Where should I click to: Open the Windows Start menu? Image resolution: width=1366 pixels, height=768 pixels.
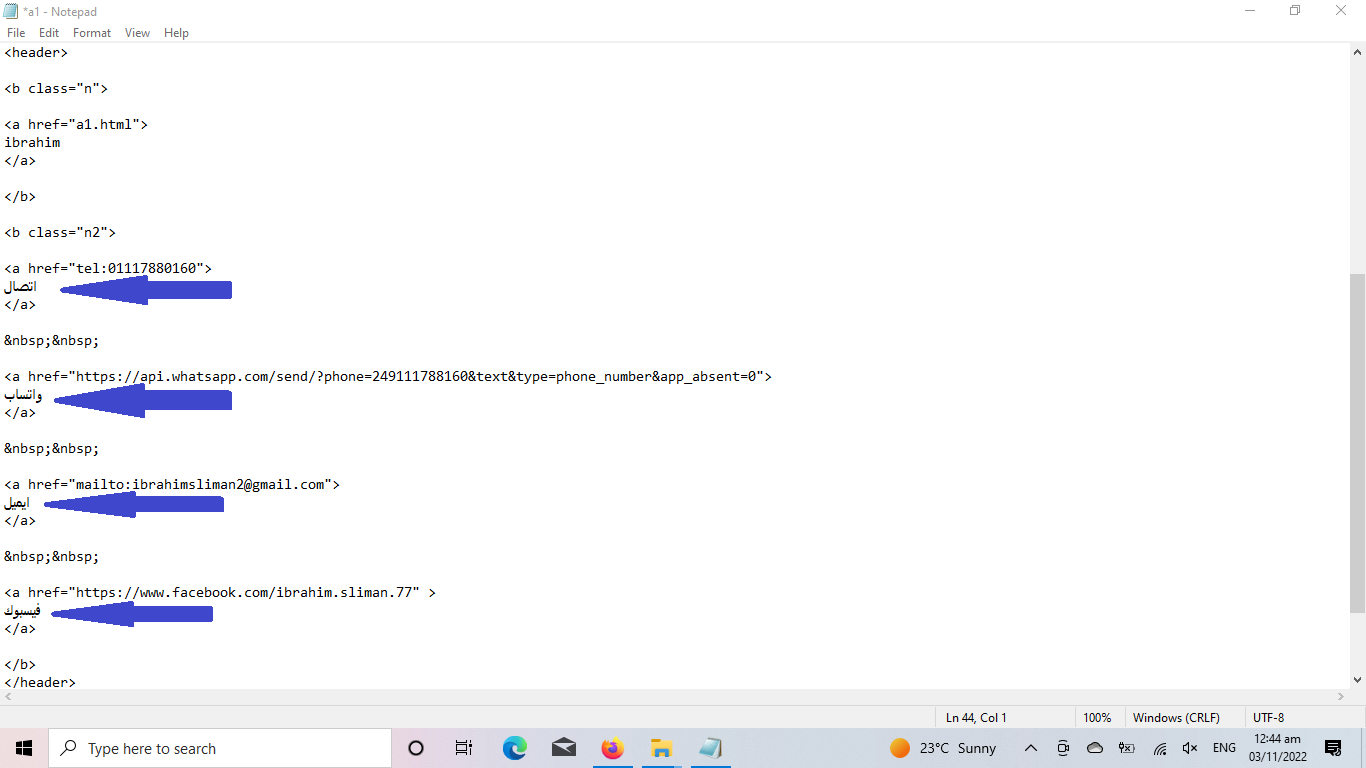(24, 748)
